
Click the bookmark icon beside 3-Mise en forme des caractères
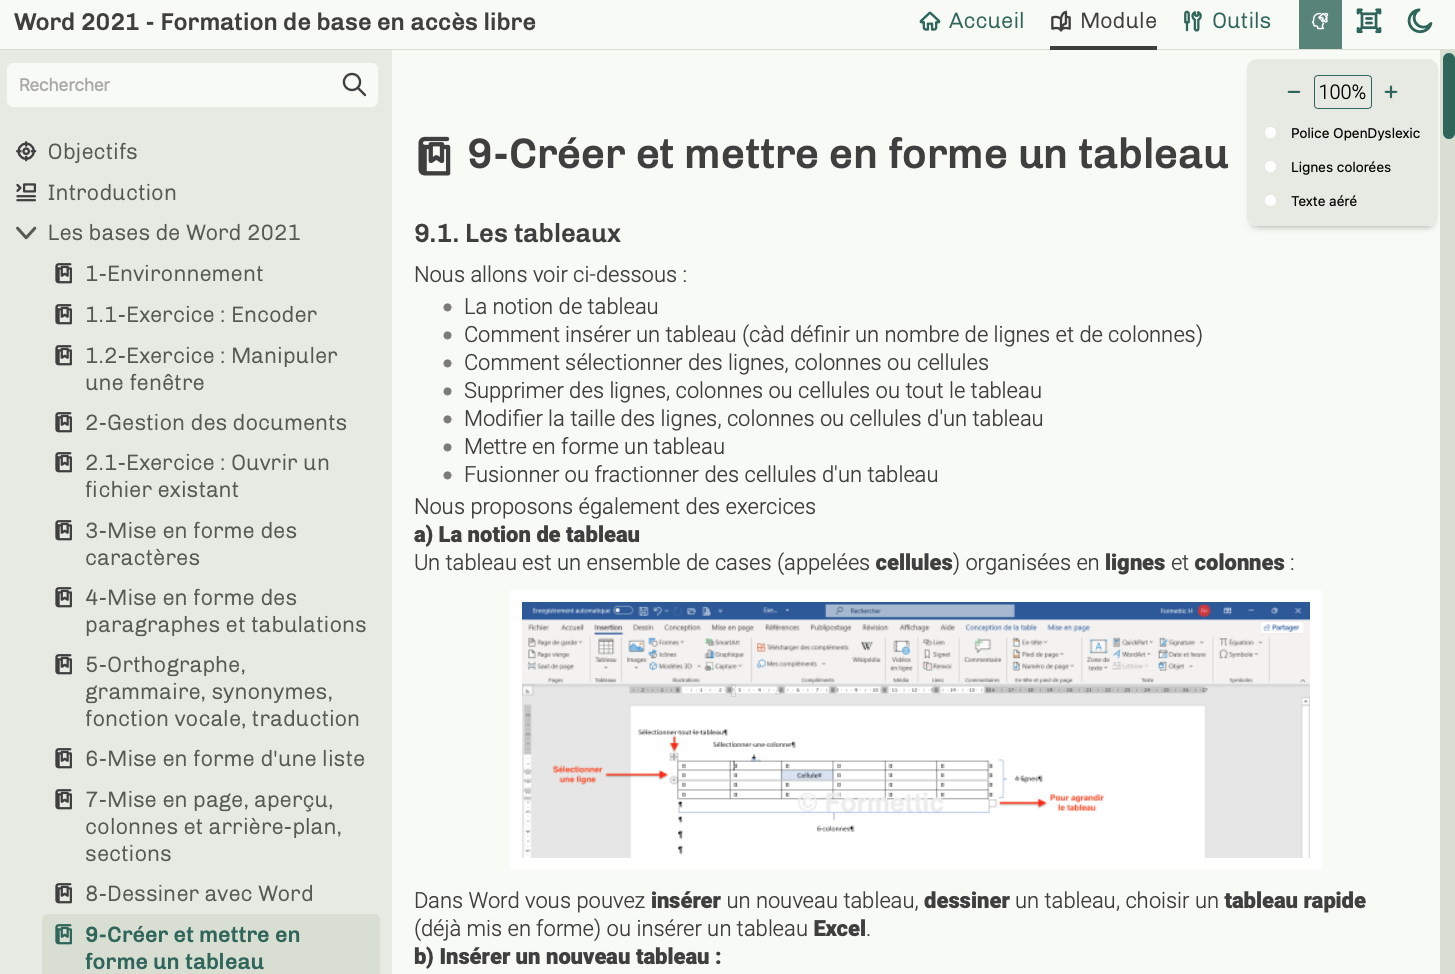pyautogui.click(x=64, y=530)
